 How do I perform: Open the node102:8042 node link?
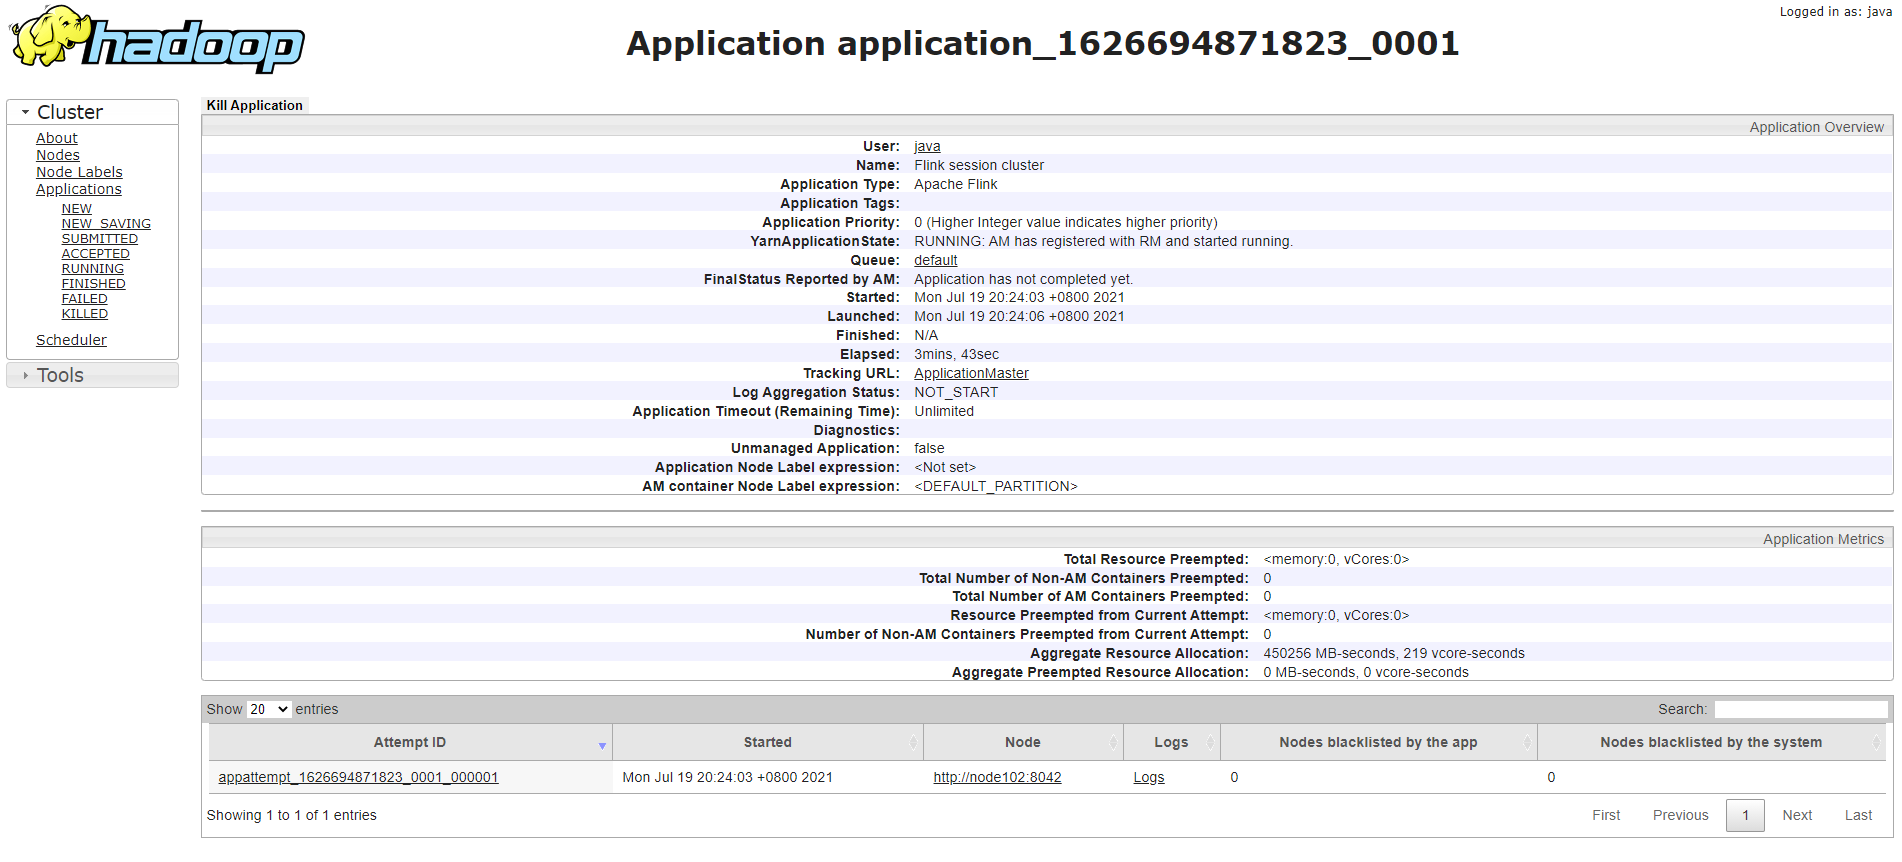pyautogui.click(x=997, y=777)
